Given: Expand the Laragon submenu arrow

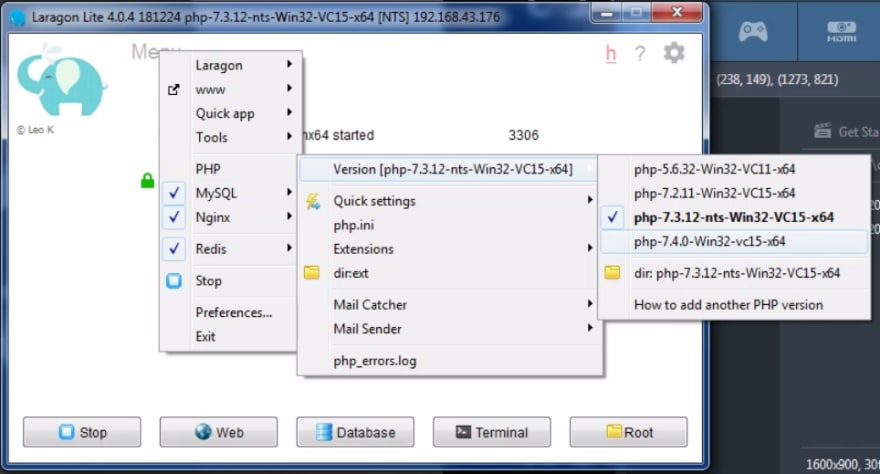Looking at the screenshot, I should (289, 64).
